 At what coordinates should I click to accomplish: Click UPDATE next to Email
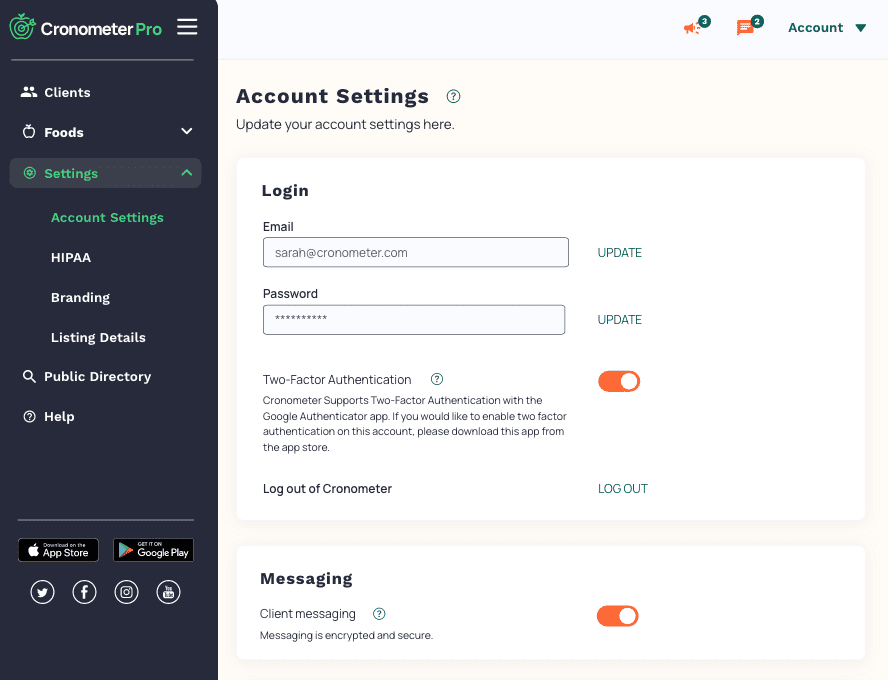tap(620, 253)
